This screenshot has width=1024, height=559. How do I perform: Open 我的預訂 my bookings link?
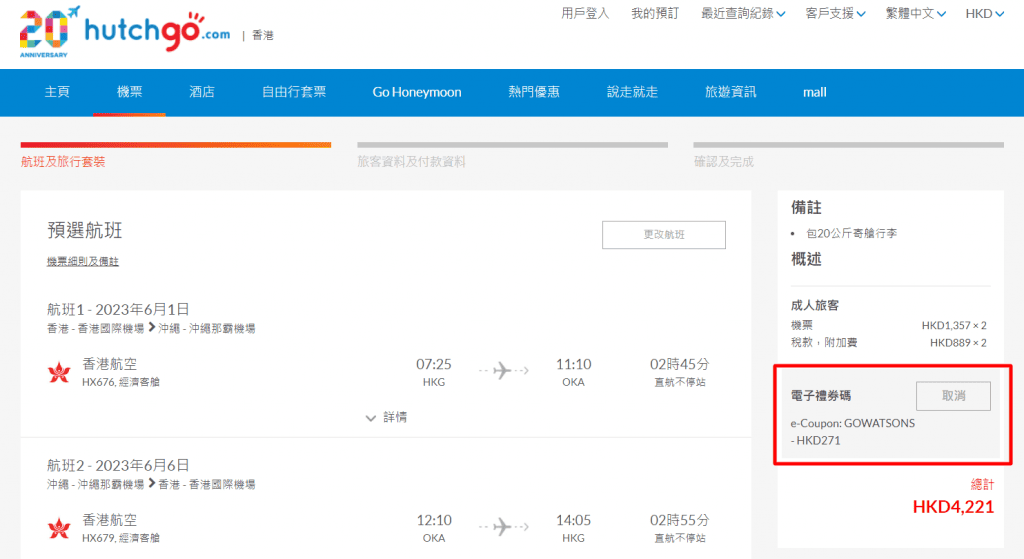click(x=655, y=14)
